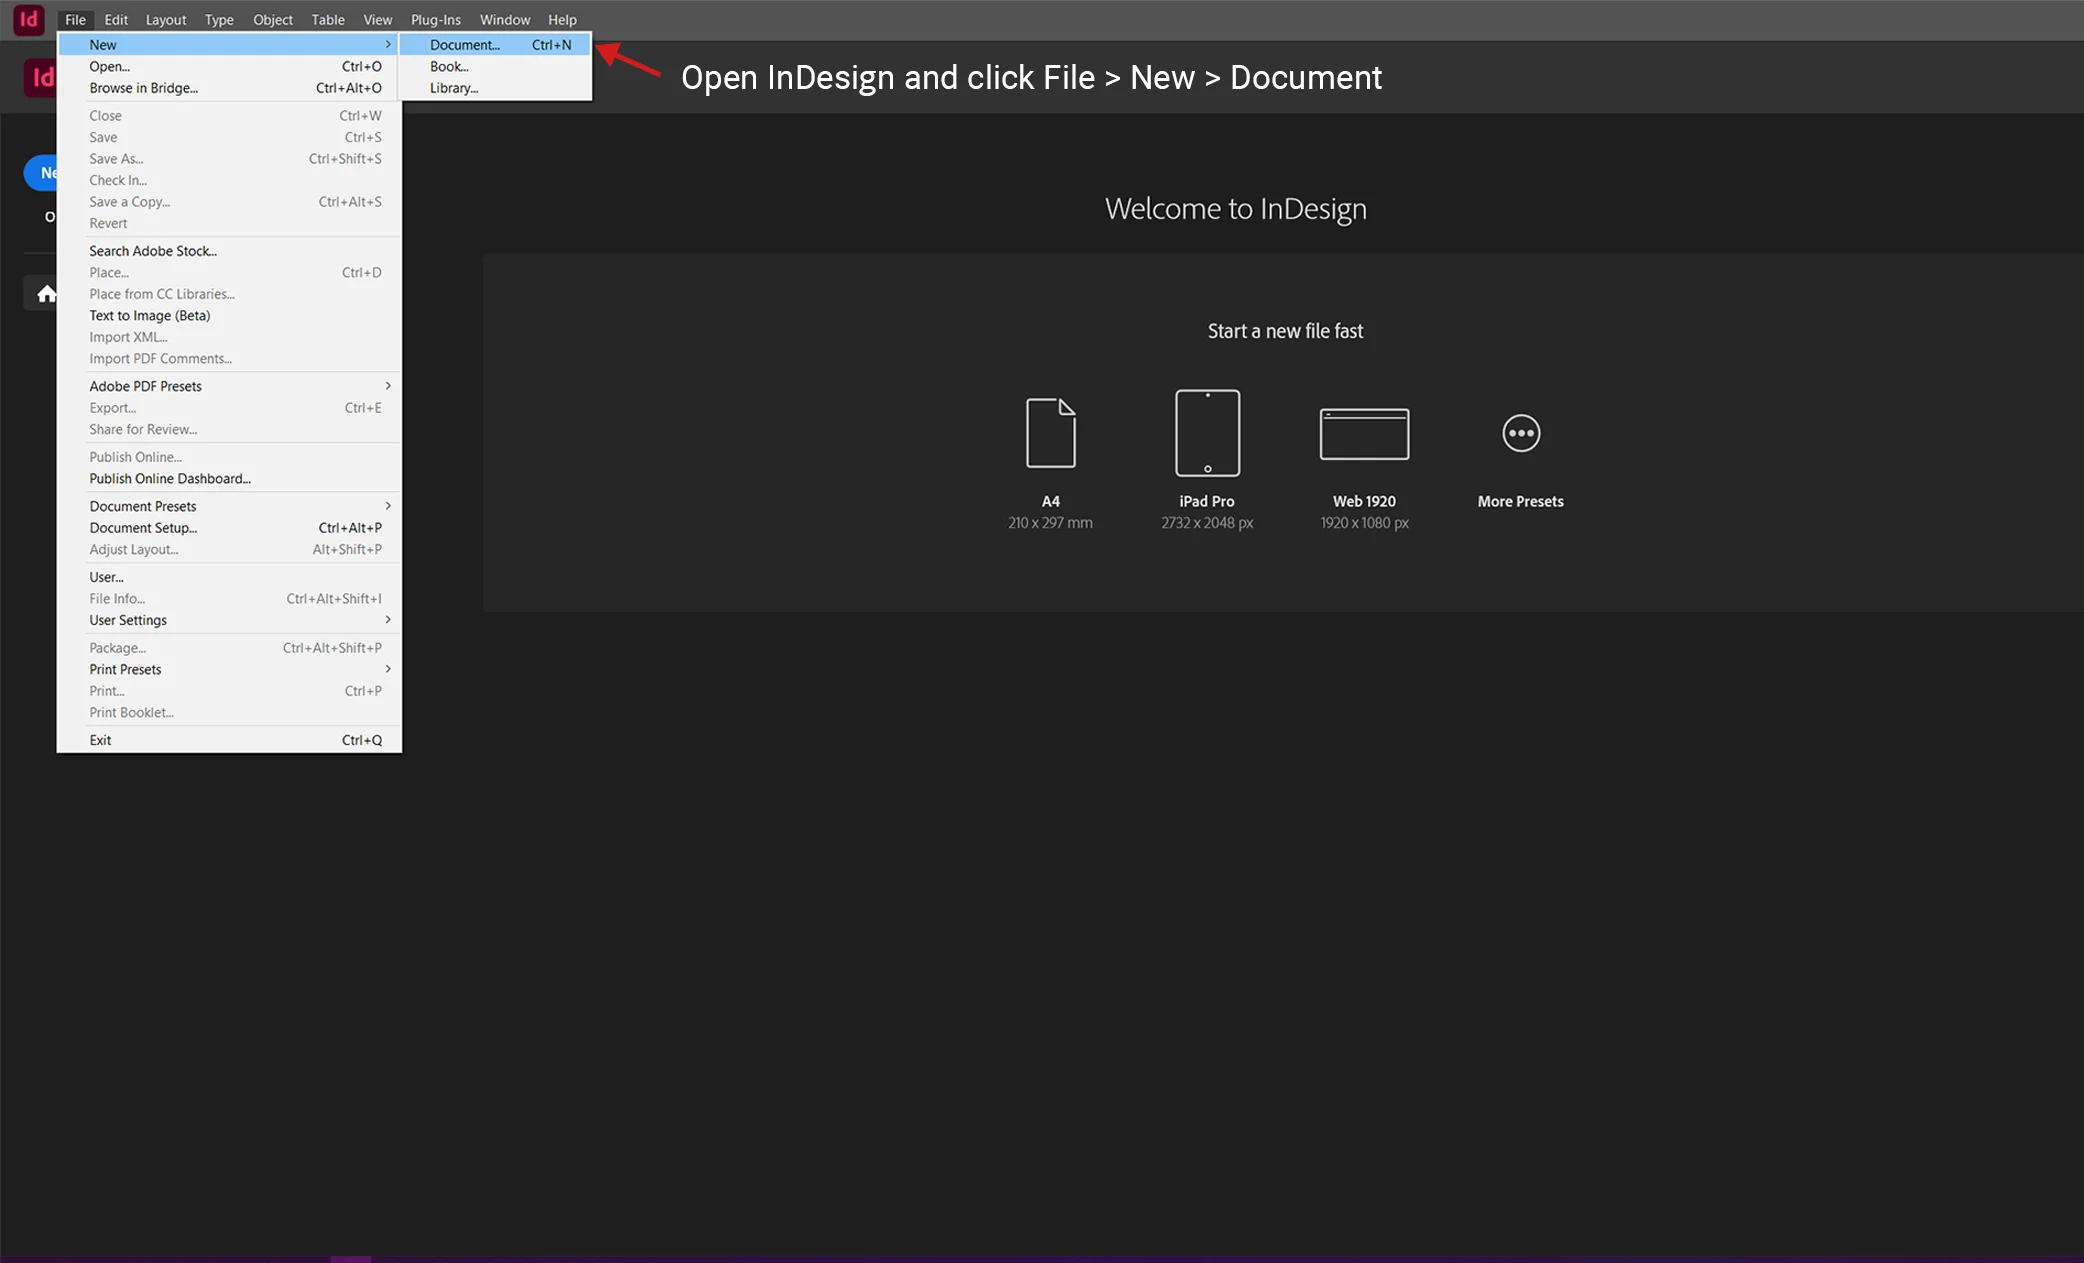The image size is (2084, 1263).
Task: Open the Plug-Ins menu
Action: click(x=435, y=20)
